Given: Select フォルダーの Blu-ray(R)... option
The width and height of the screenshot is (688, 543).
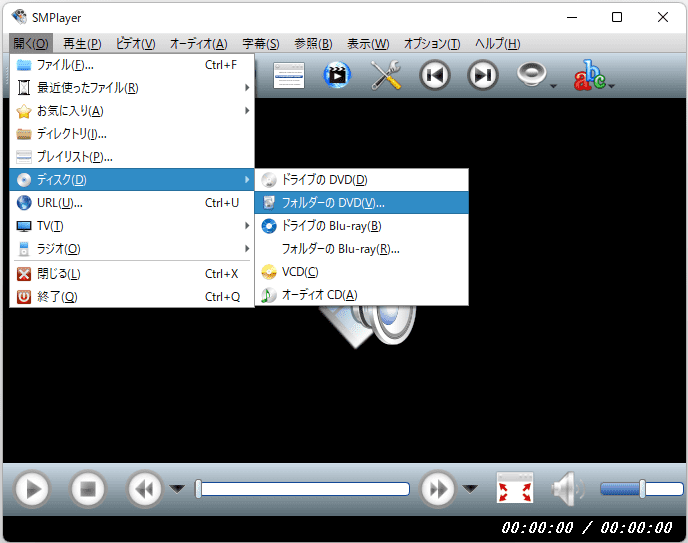Looking at the screenshot, I should pos(362,249).
